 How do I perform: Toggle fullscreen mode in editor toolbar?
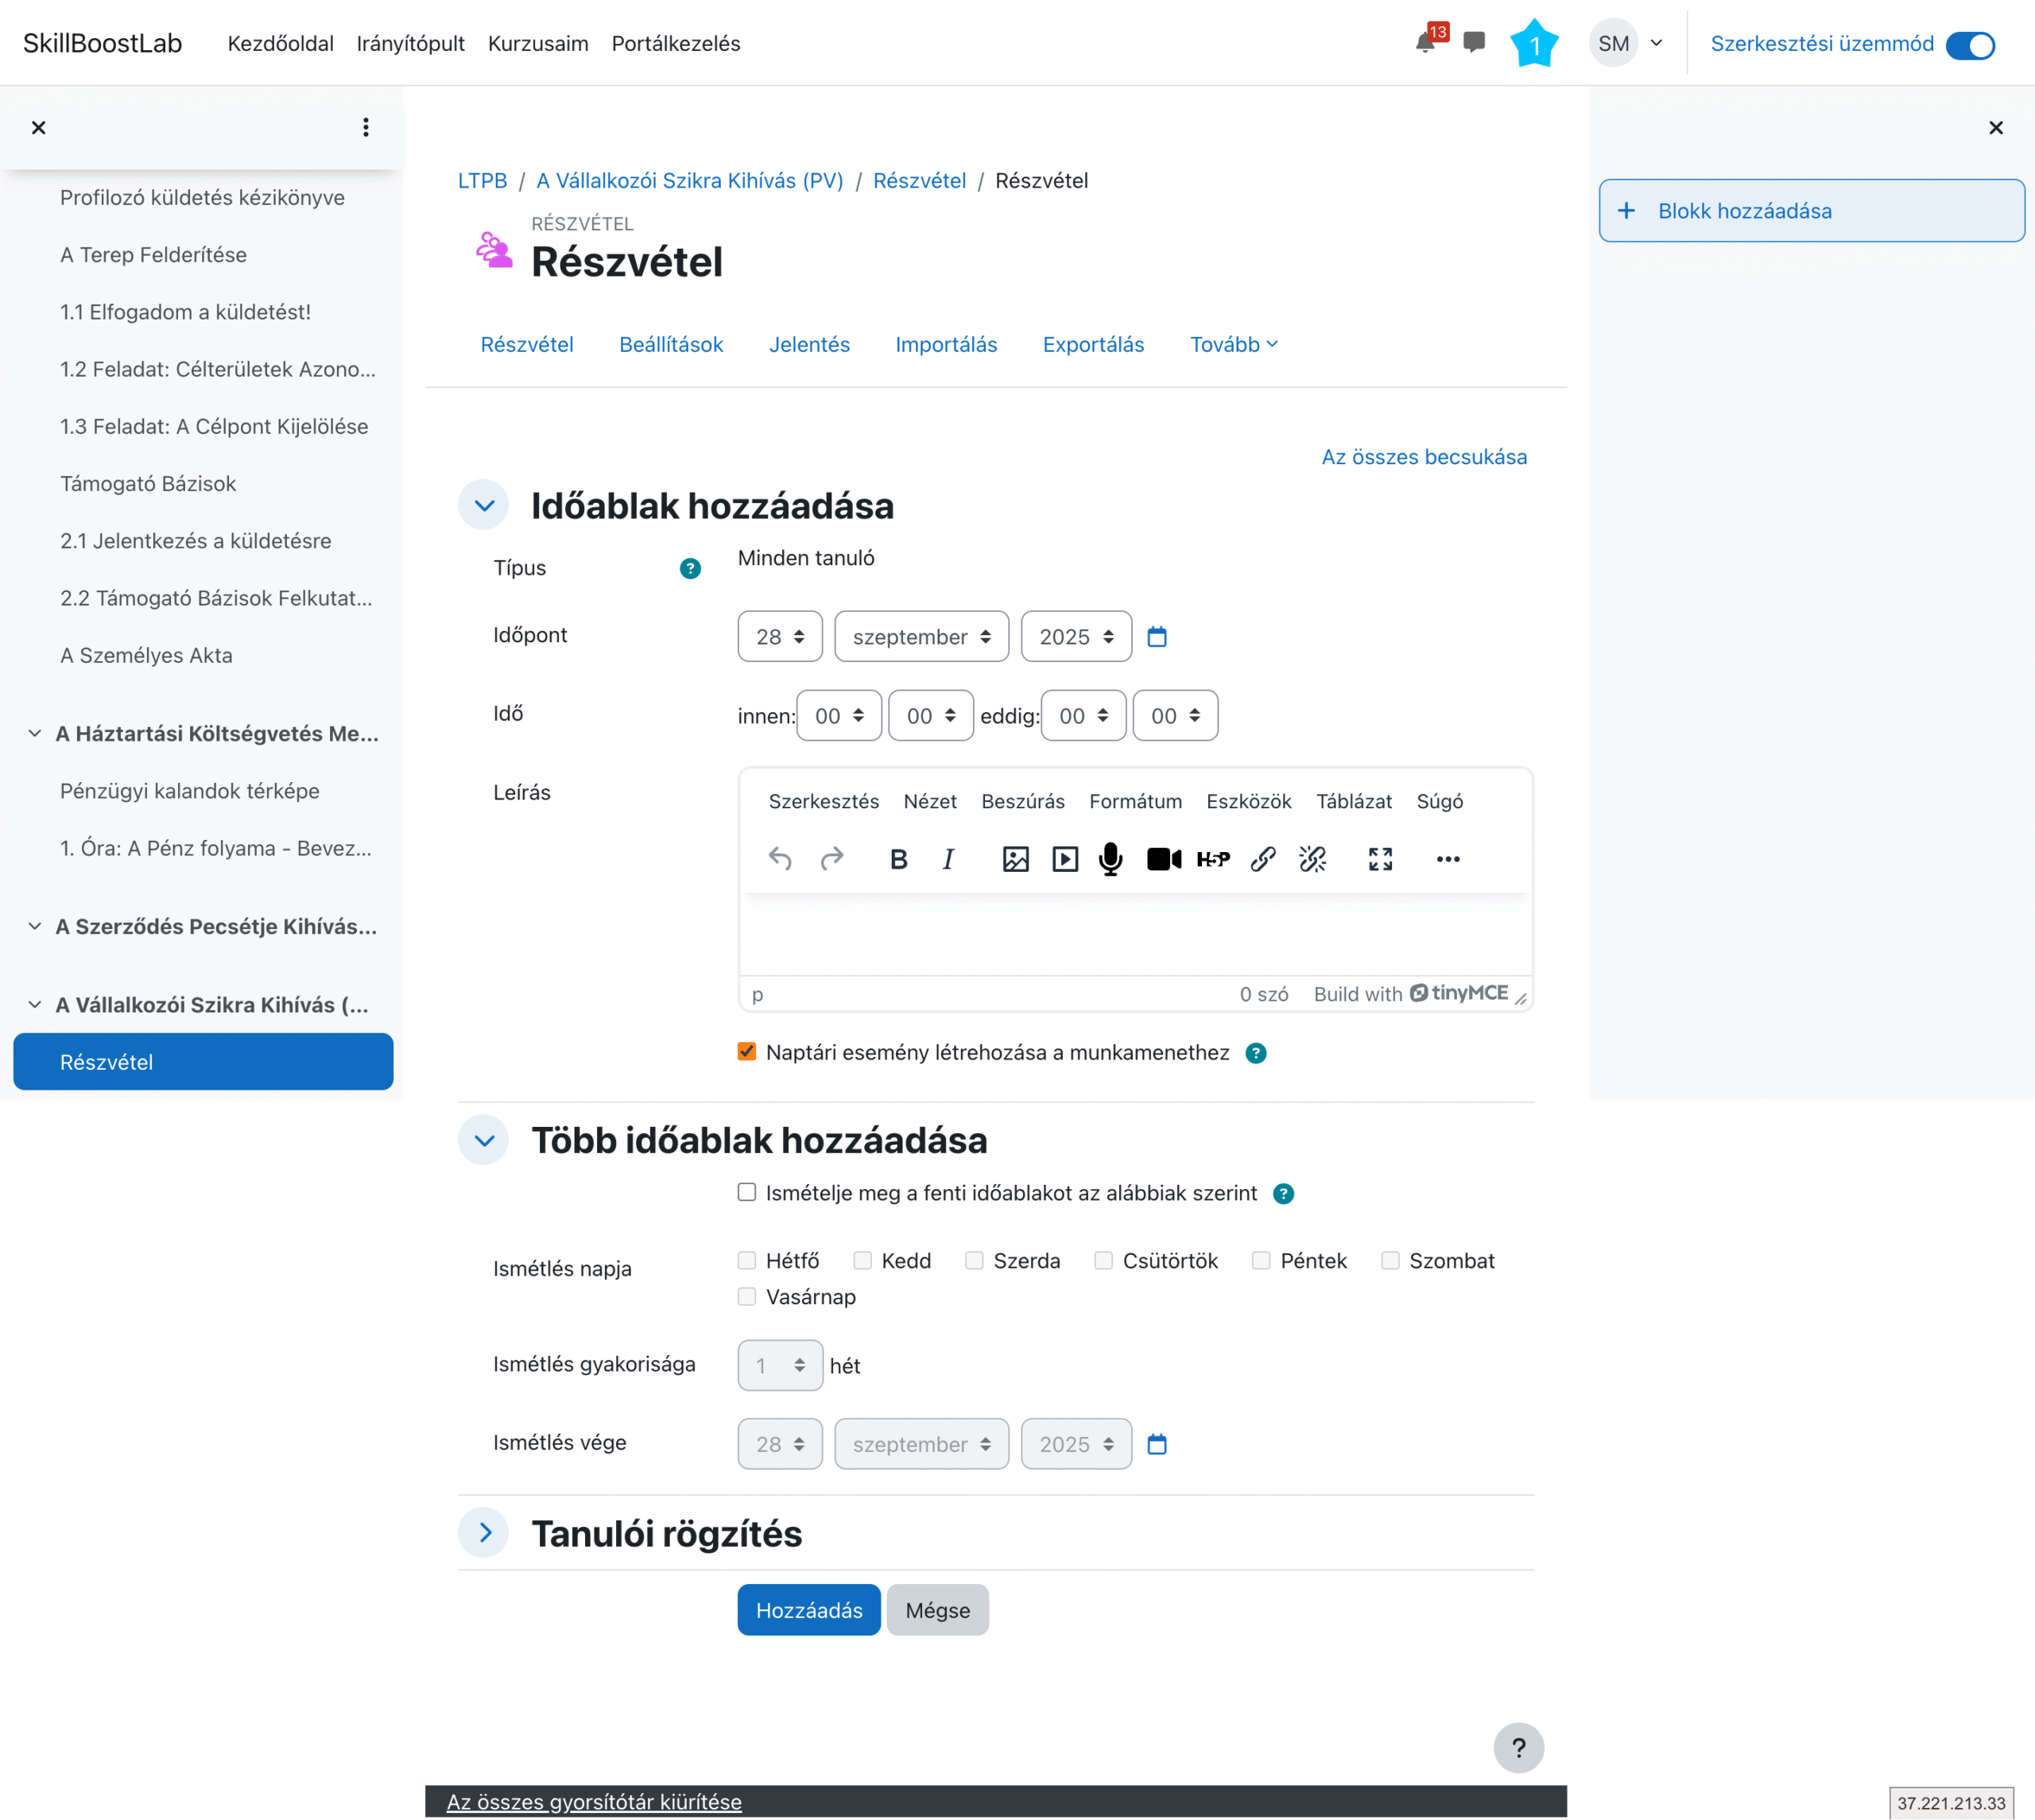click(x=1380, y=859)
